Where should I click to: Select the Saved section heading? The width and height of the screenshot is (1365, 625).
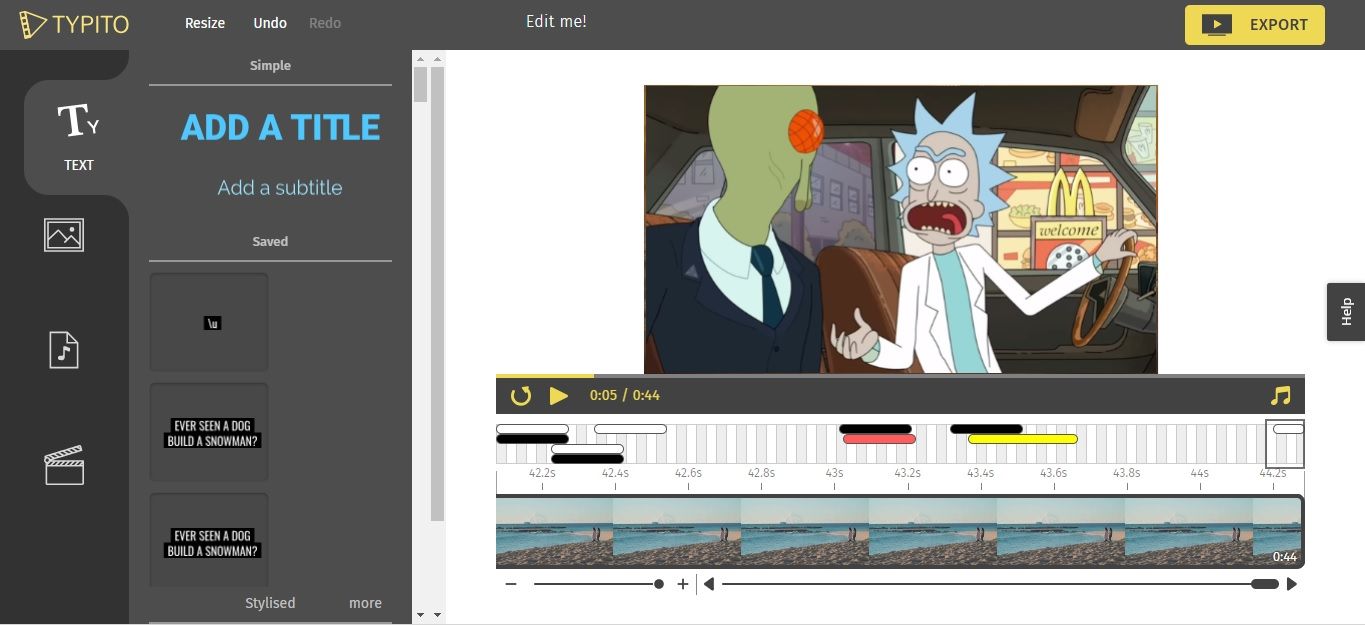(x=270, y=241)
